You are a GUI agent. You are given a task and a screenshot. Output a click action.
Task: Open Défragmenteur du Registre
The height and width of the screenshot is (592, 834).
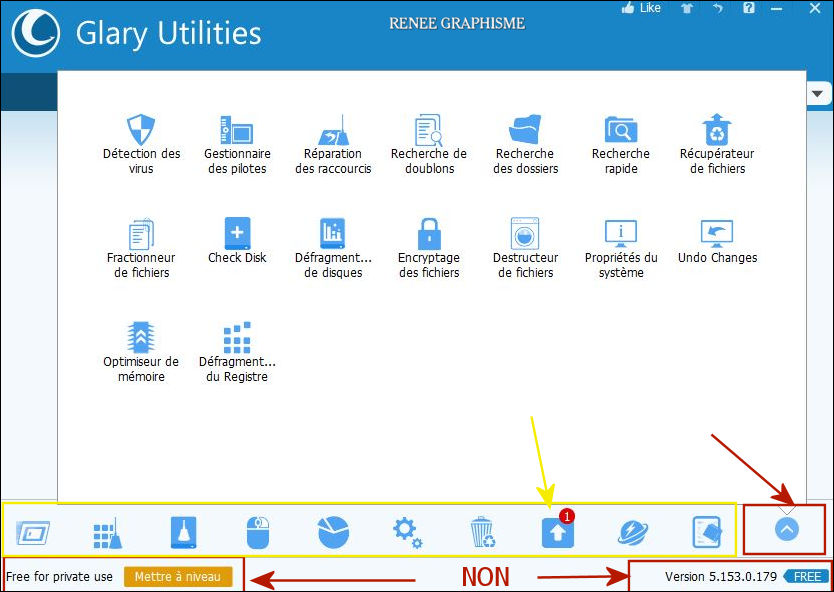point(237,352)
